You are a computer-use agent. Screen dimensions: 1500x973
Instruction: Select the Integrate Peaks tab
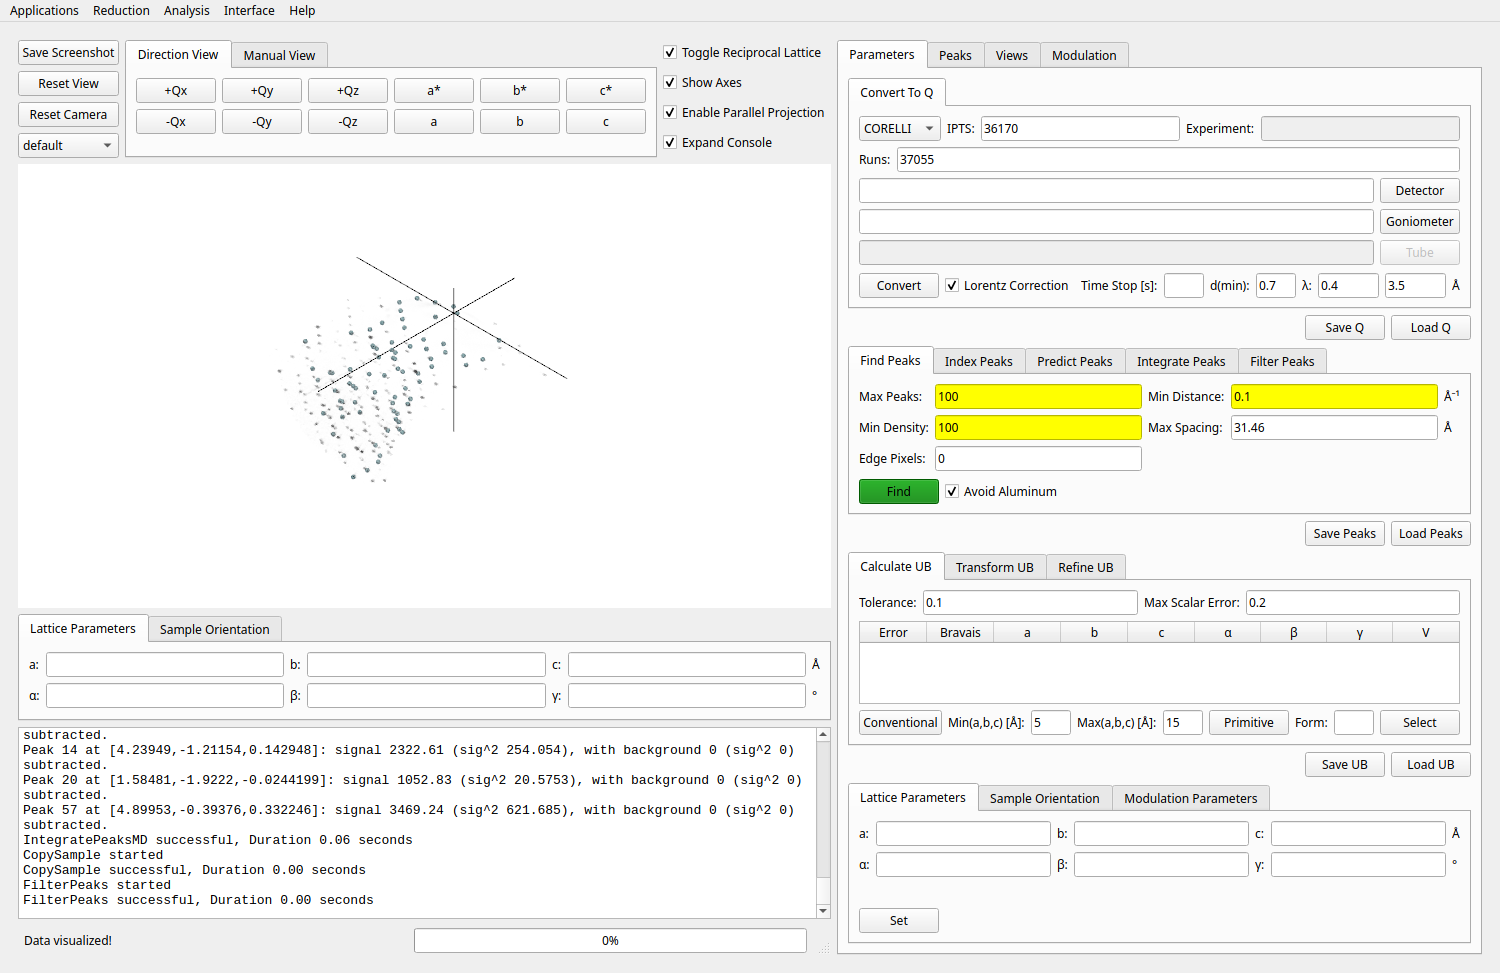(x=1181, y=361)
